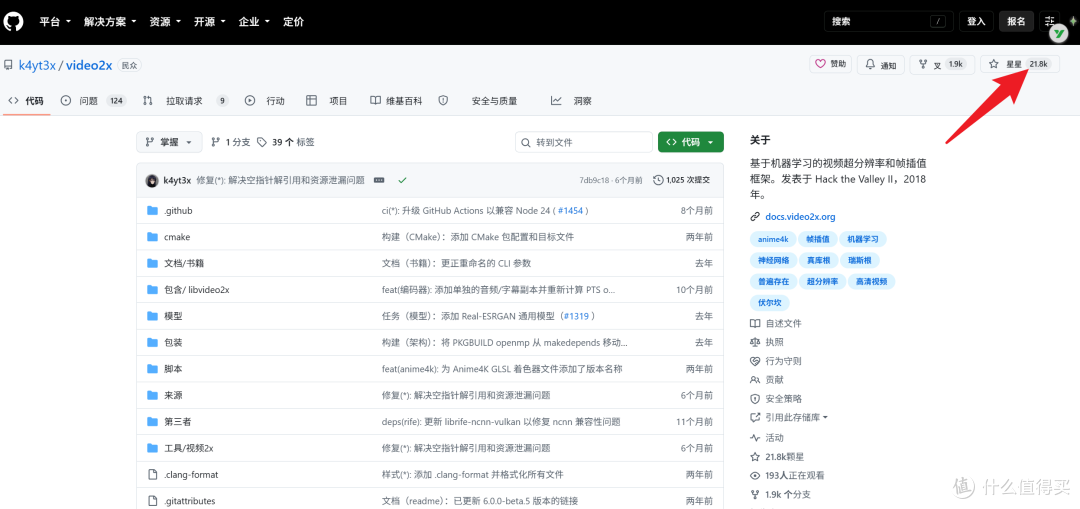Switch to the 代码 tab
Screen dimensions: 1080x509
[x=25, y=101]
